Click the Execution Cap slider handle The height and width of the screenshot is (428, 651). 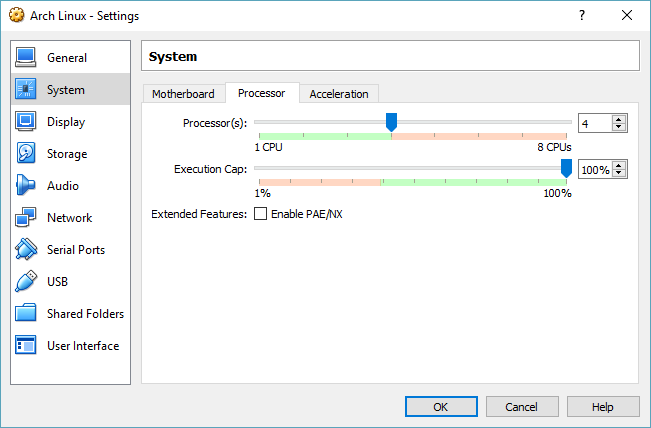click(566, 168)
